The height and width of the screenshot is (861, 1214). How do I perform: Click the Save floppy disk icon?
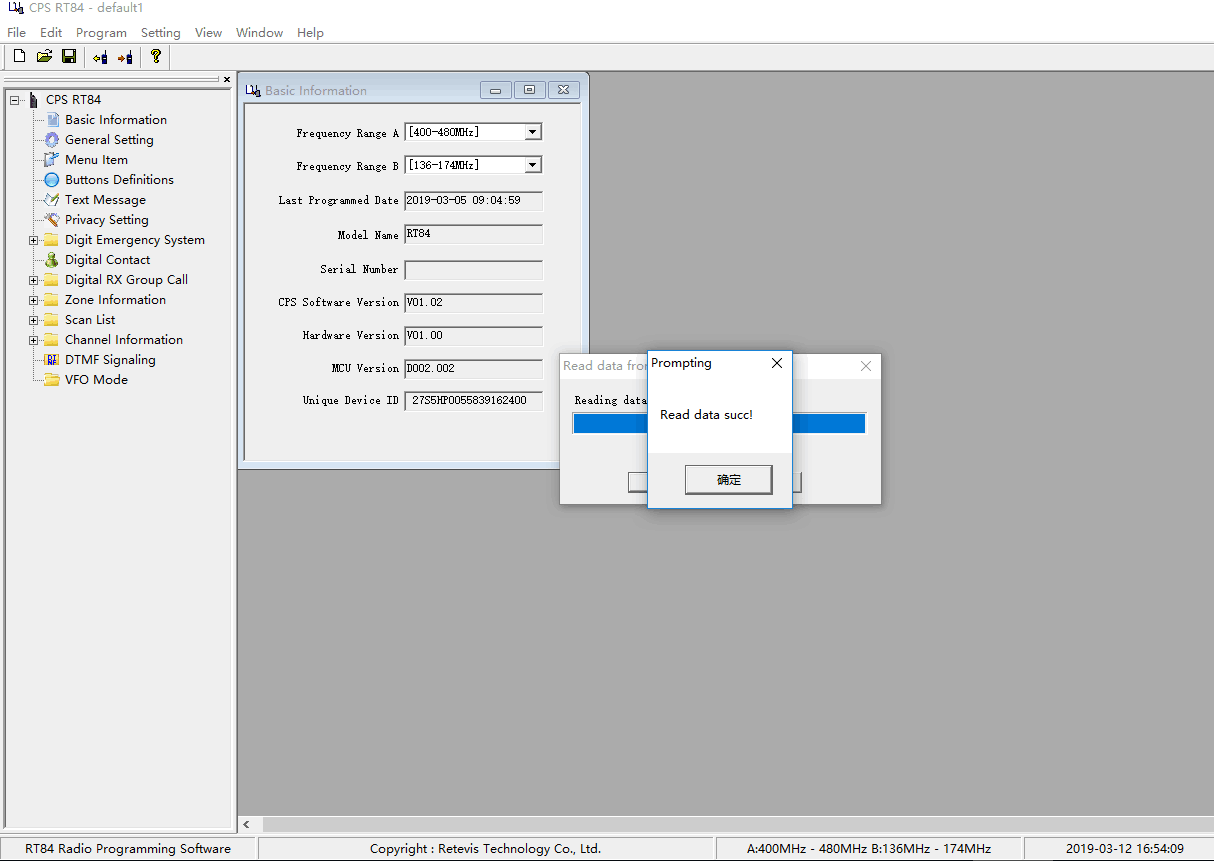click(x=69, y=57)
